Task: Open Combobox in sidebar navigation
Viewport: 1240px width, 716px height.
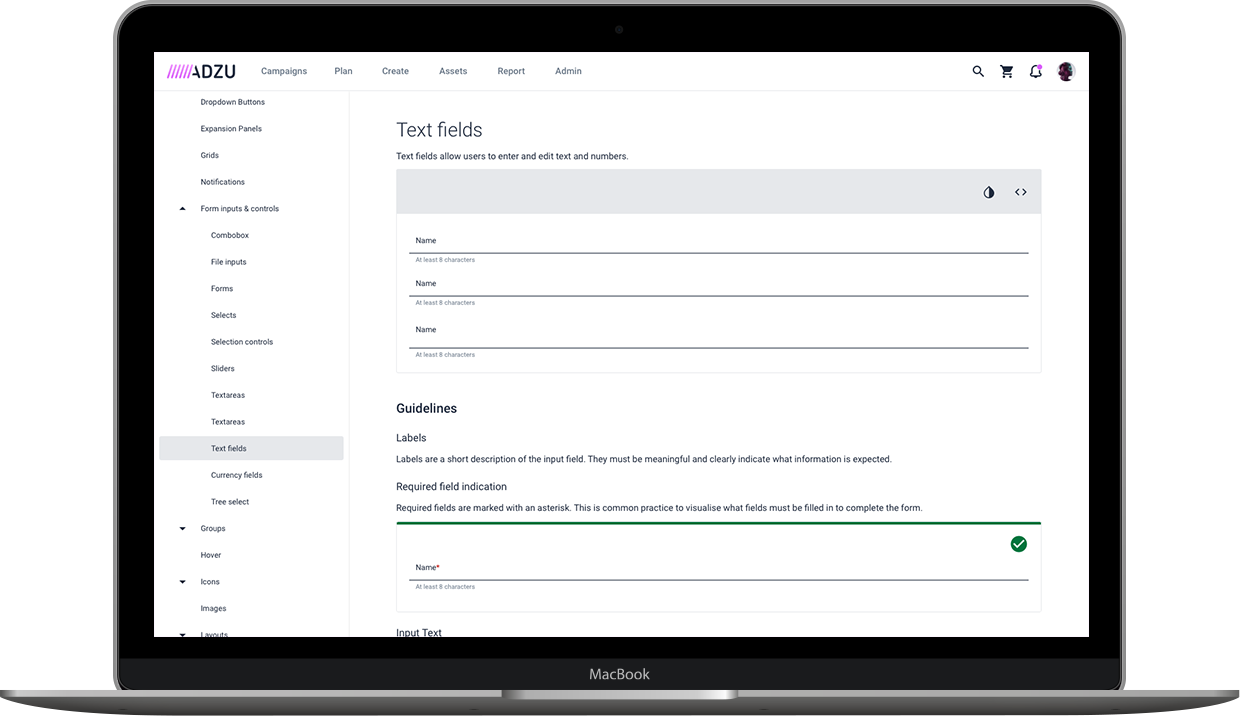Action: coord(230,236)
